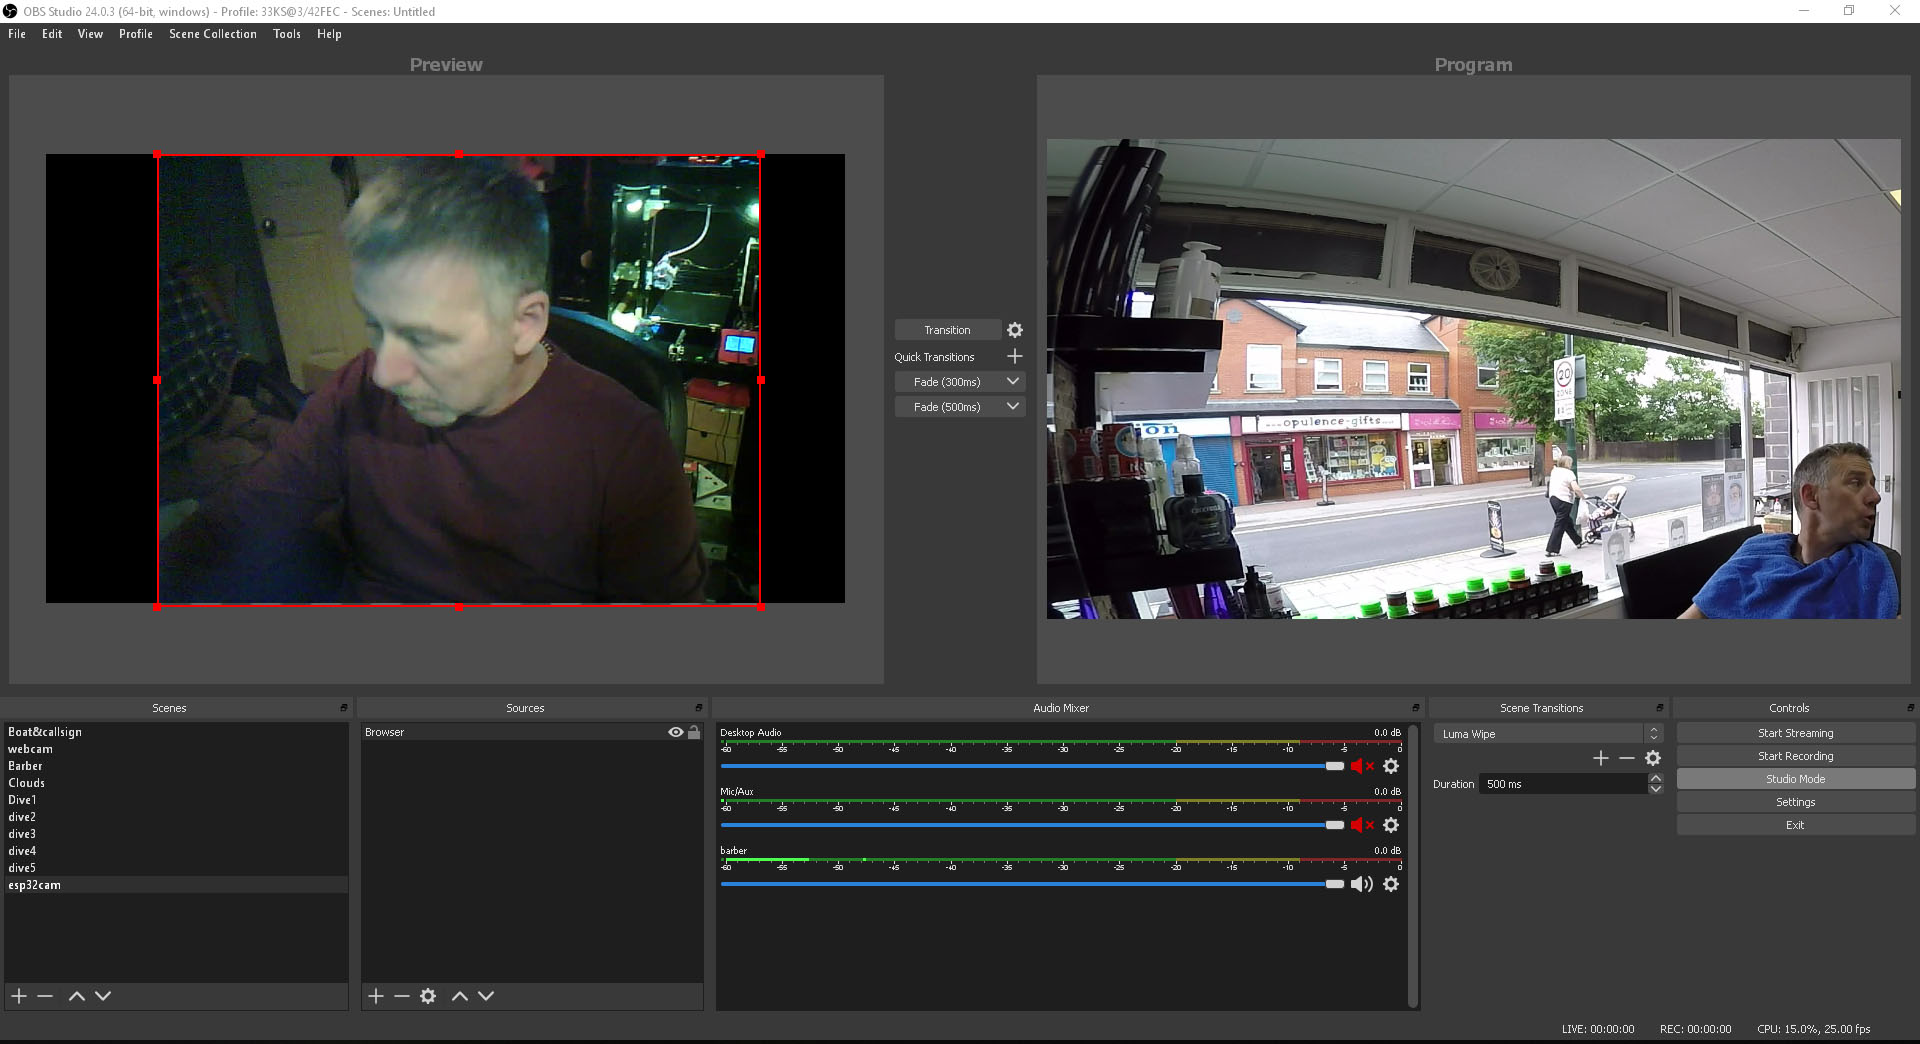The image size is (1920, 1044).
Task: Click the barber volume slider
Action: coord(1032,884)
